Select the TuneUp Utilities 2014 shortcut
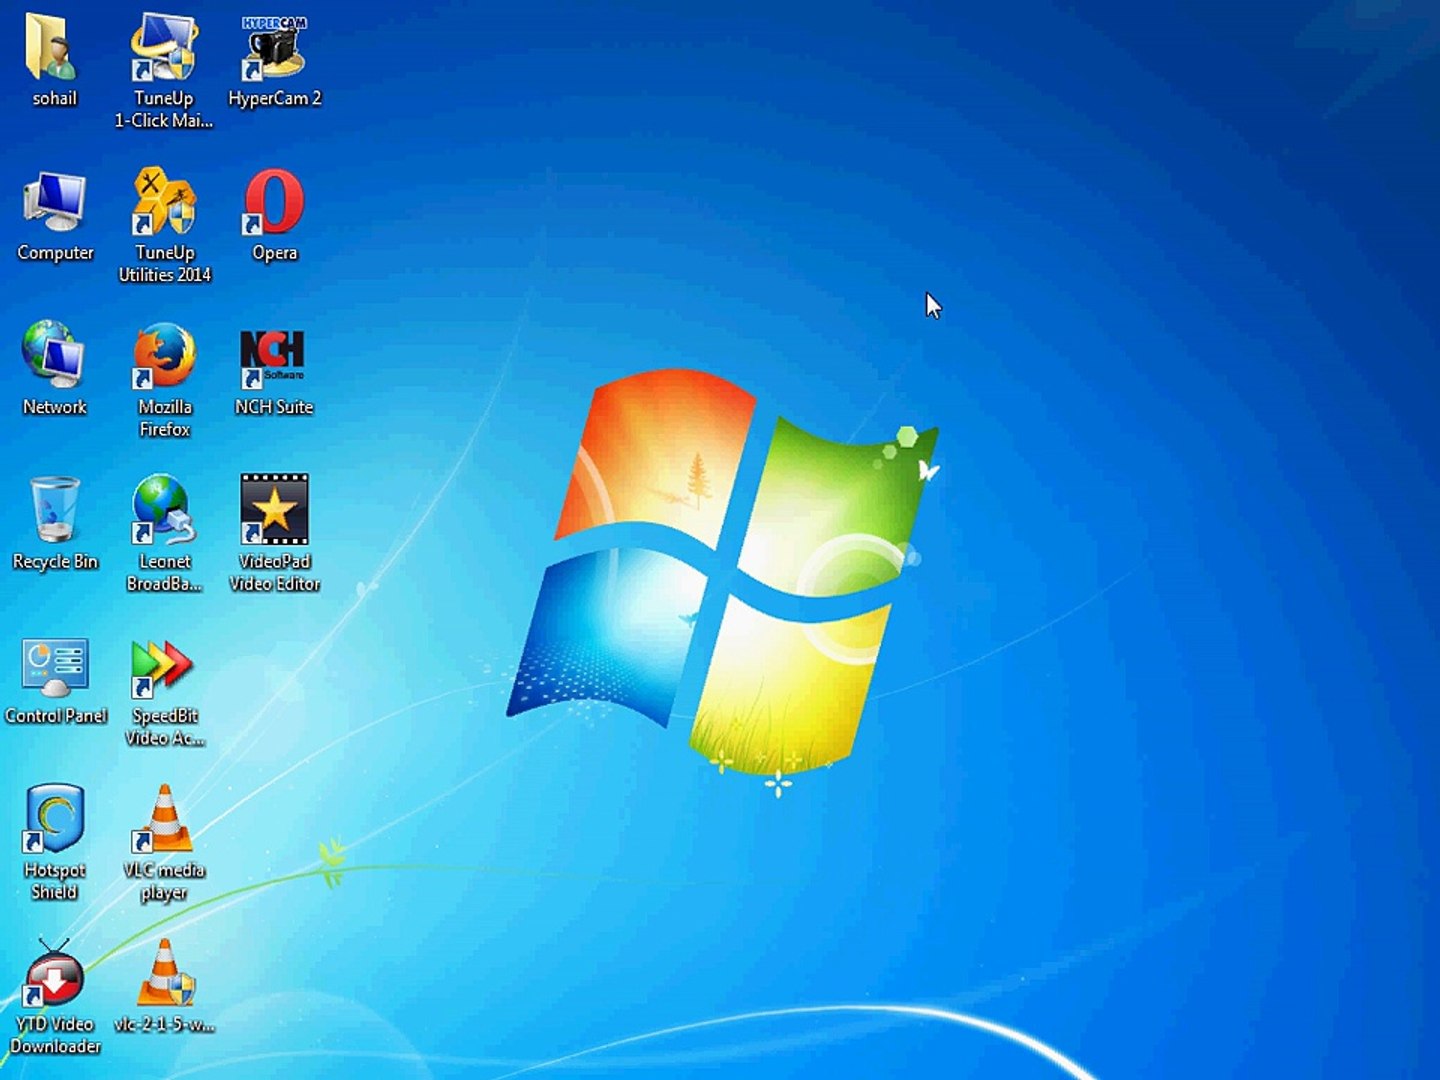 tap(164, 203)
